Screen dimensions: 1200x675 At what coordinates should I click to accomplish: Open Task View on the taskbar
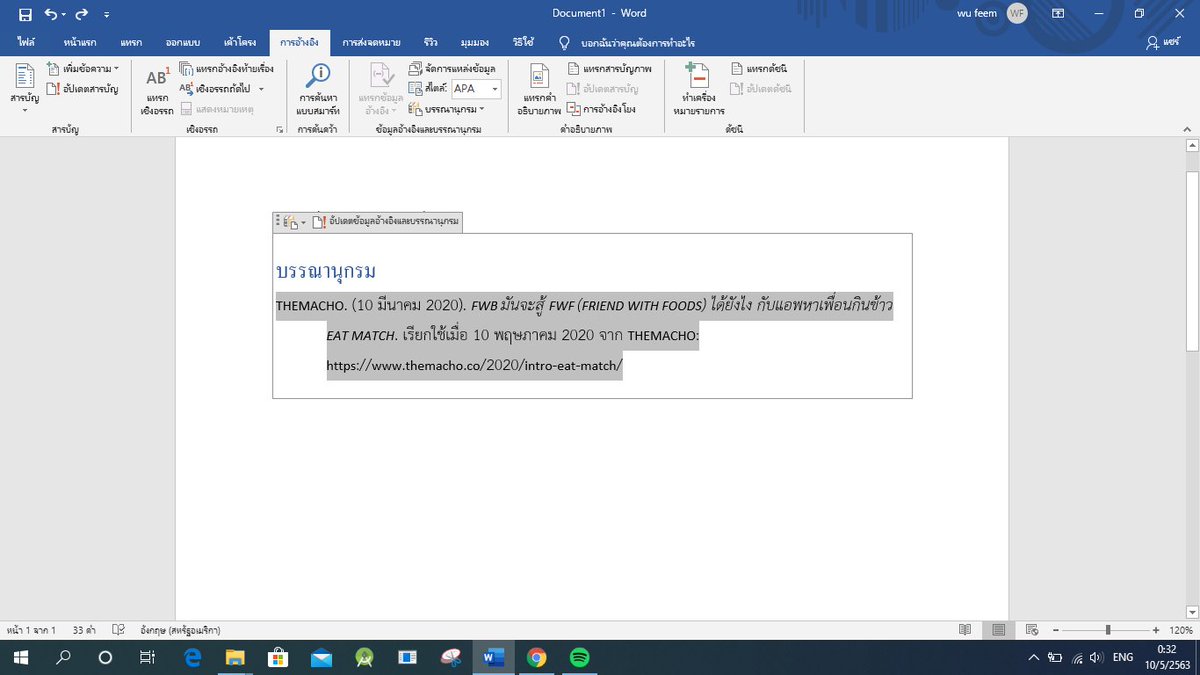pyautogui.click(x=146, y=657)
